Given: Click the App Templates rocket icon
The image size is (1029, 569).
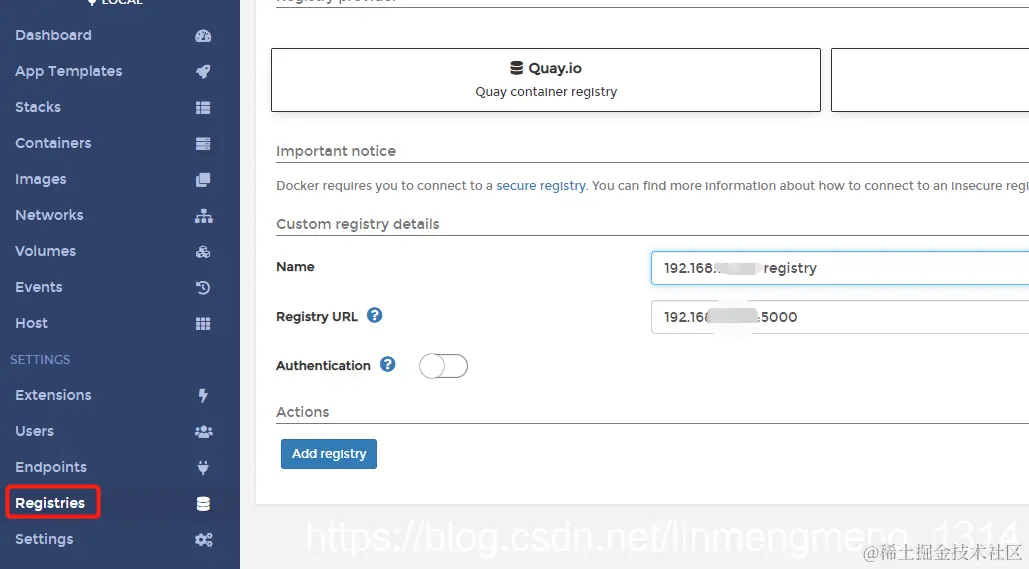Looking at the screenshot, I should pyautogui.click(x=203, y=72).
